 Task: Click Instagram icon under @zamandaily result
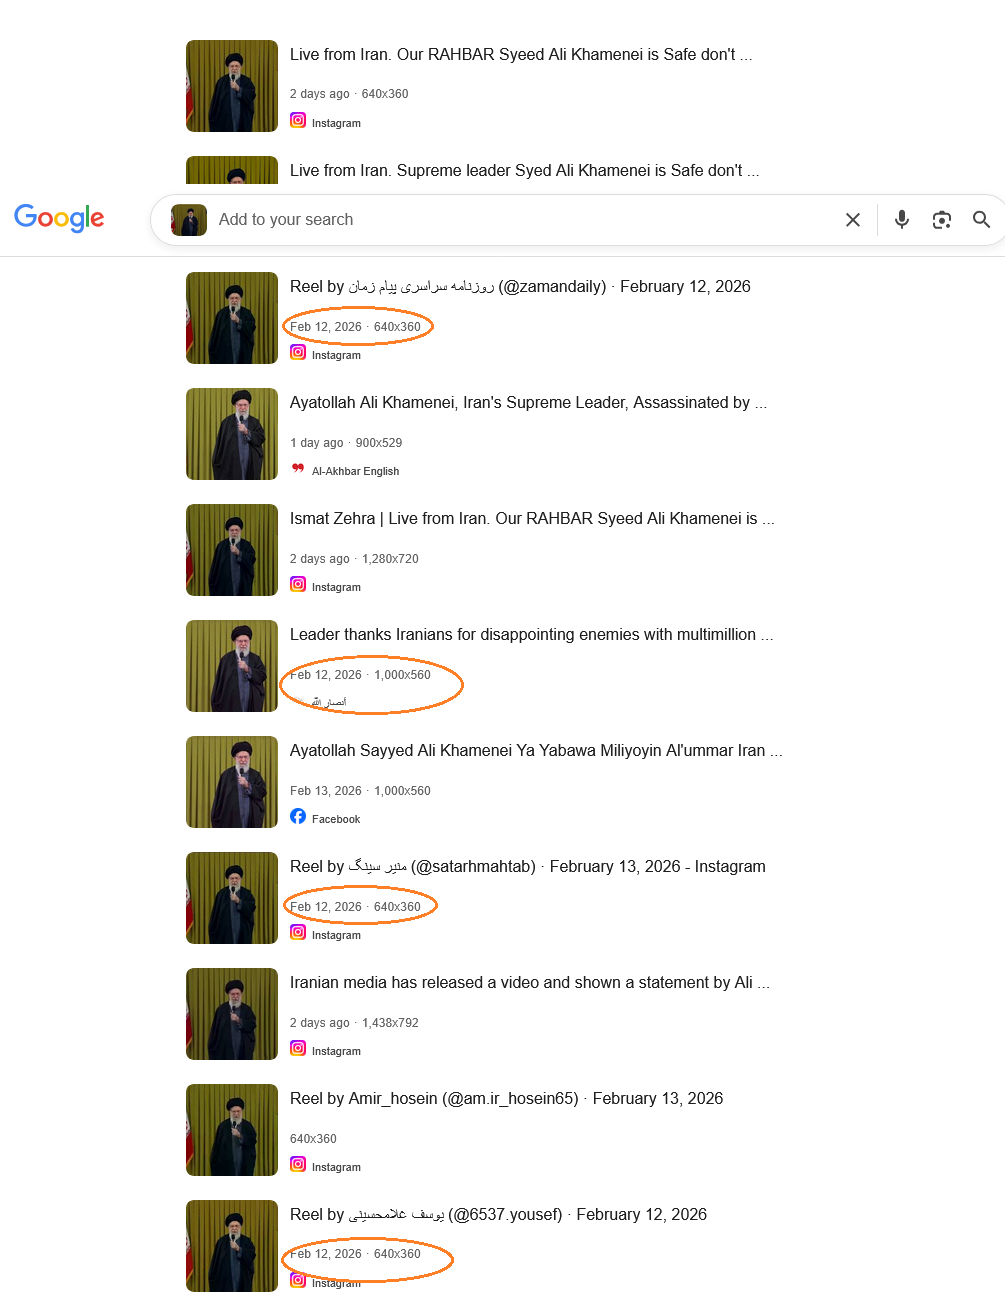(x=298, y=352)
